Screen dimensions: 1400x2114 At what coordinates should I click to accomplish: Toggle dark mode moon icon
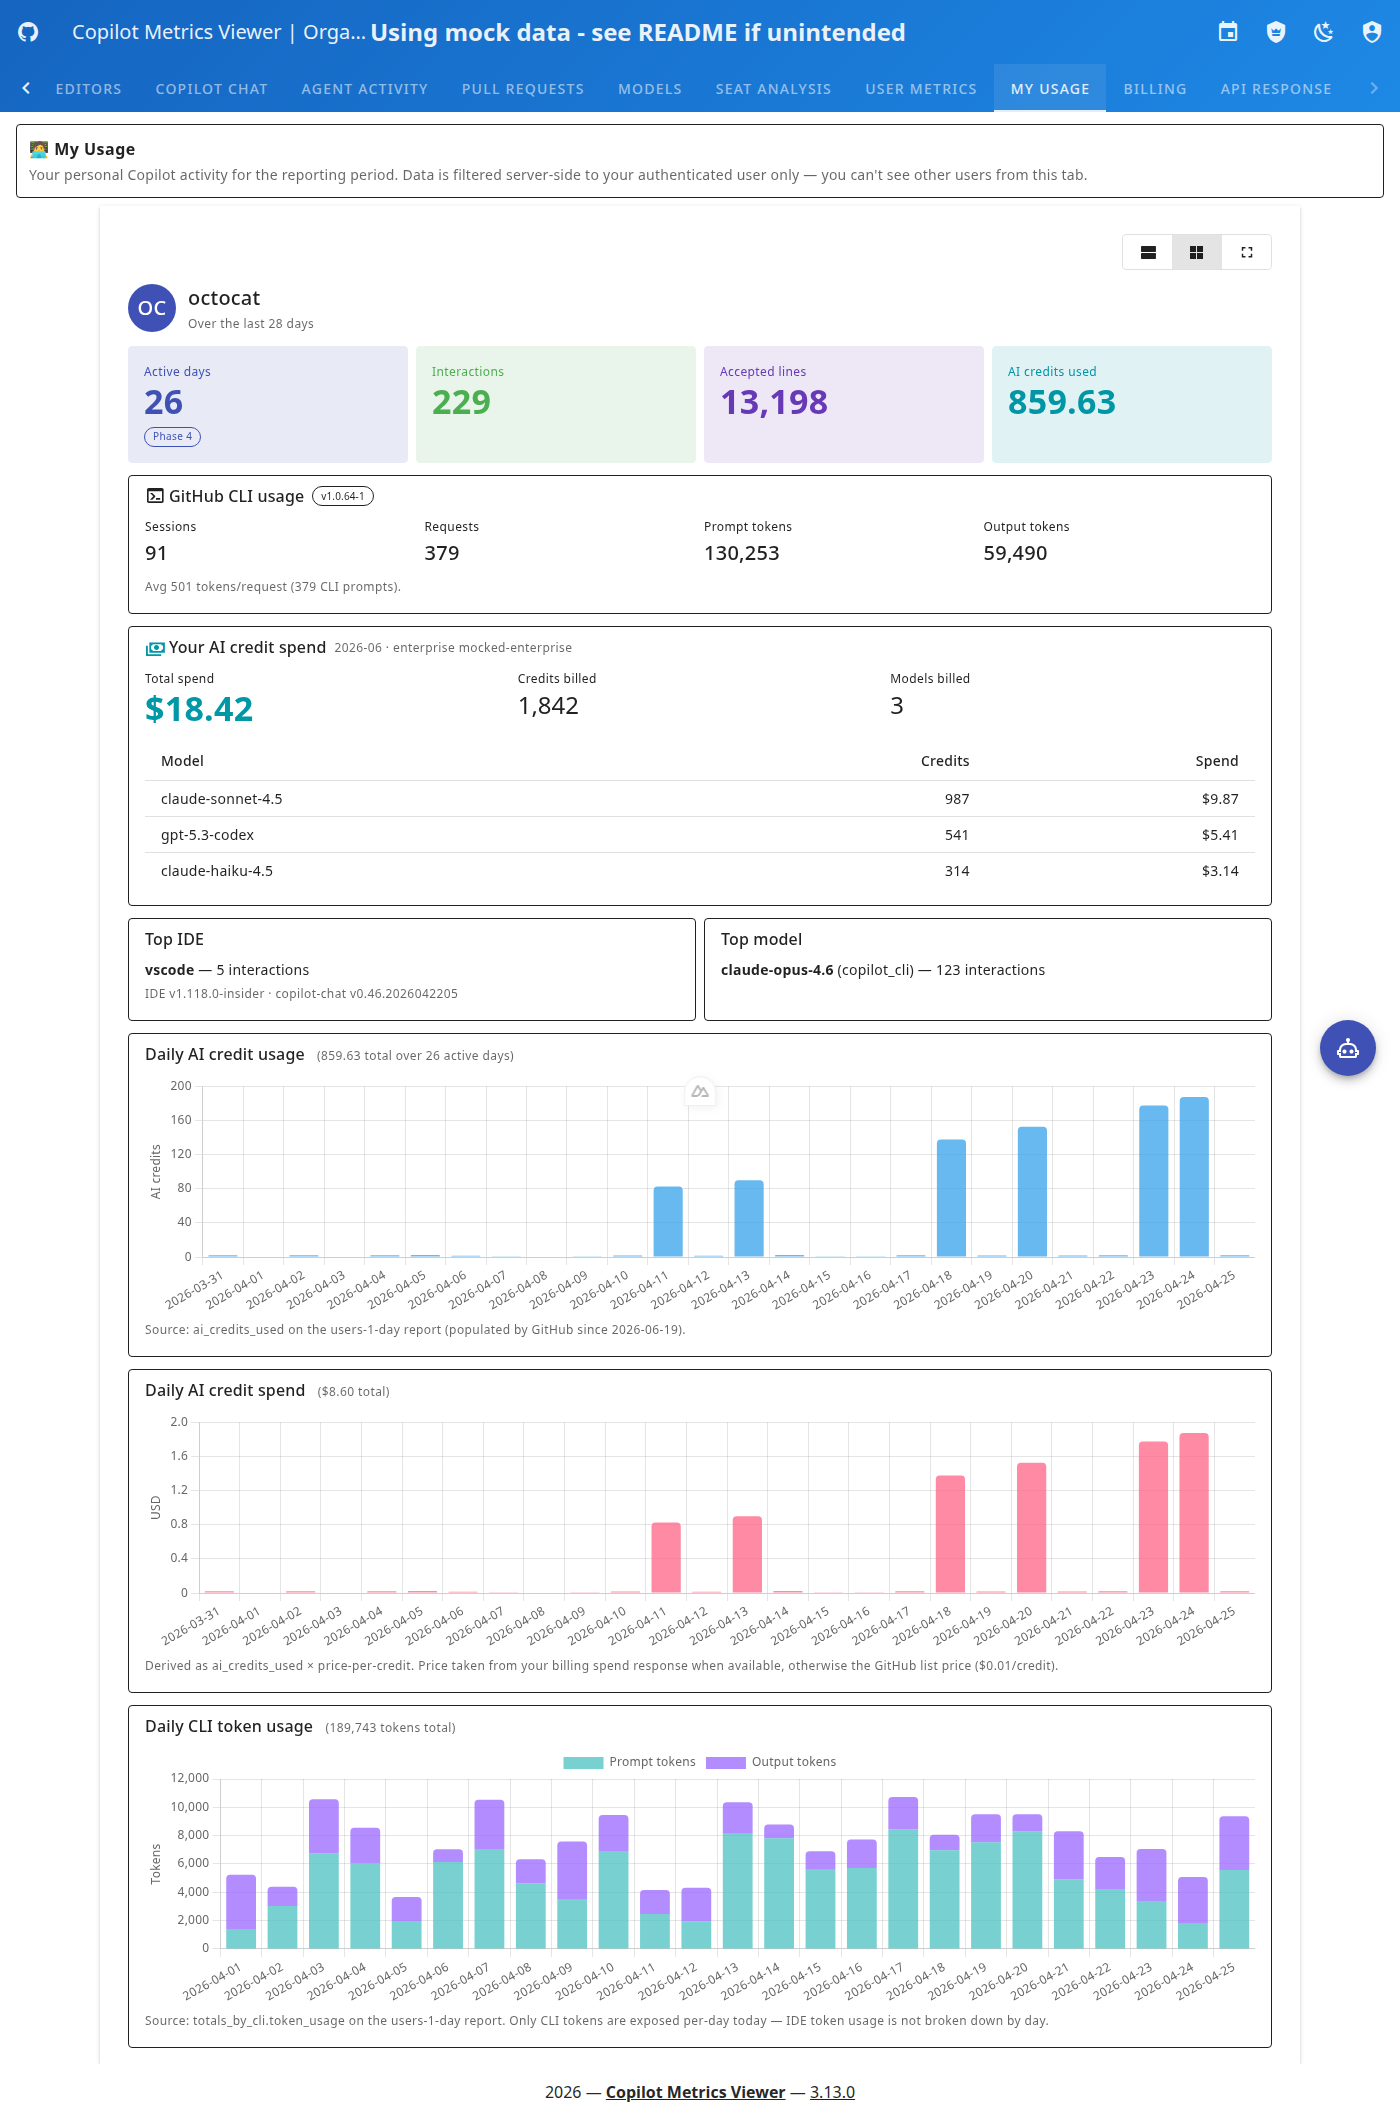point(1324,32)
